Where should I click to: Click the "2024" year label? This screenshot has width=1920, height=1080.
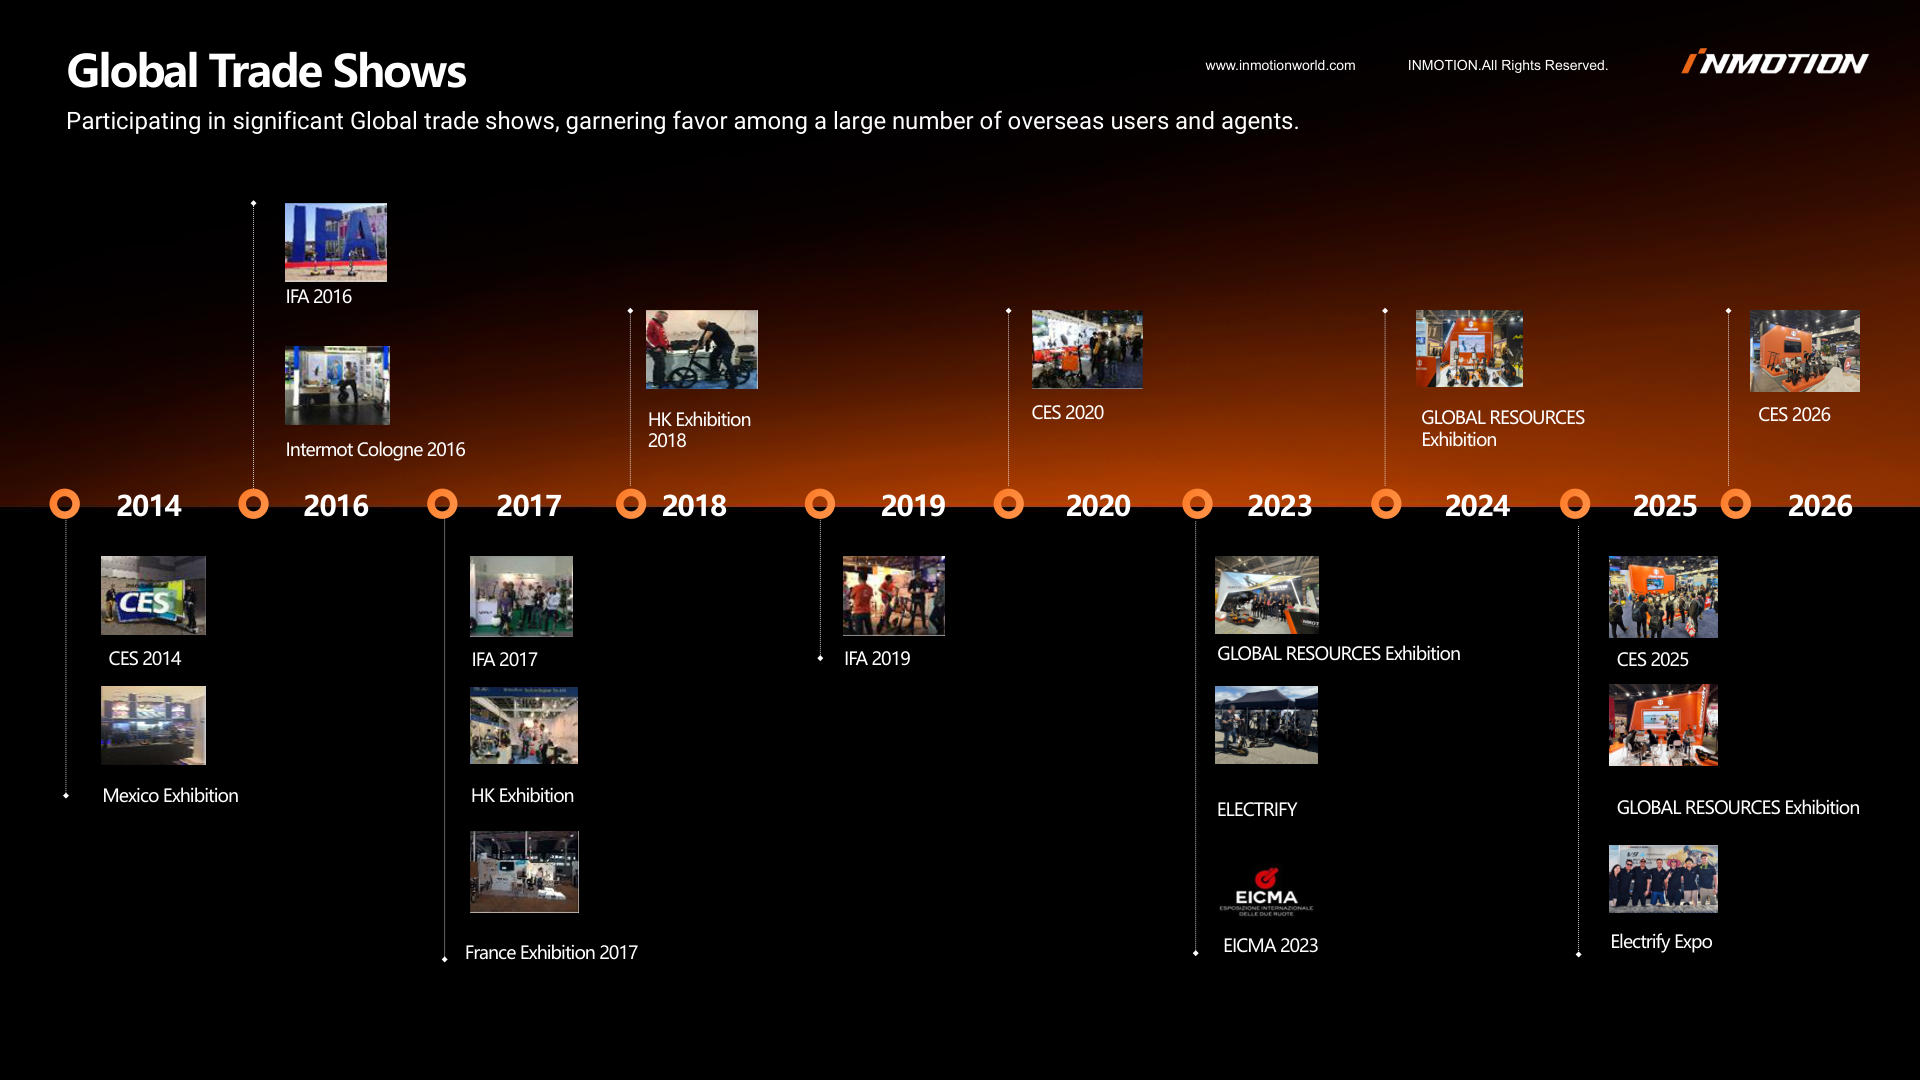[x=1477, y=506]
